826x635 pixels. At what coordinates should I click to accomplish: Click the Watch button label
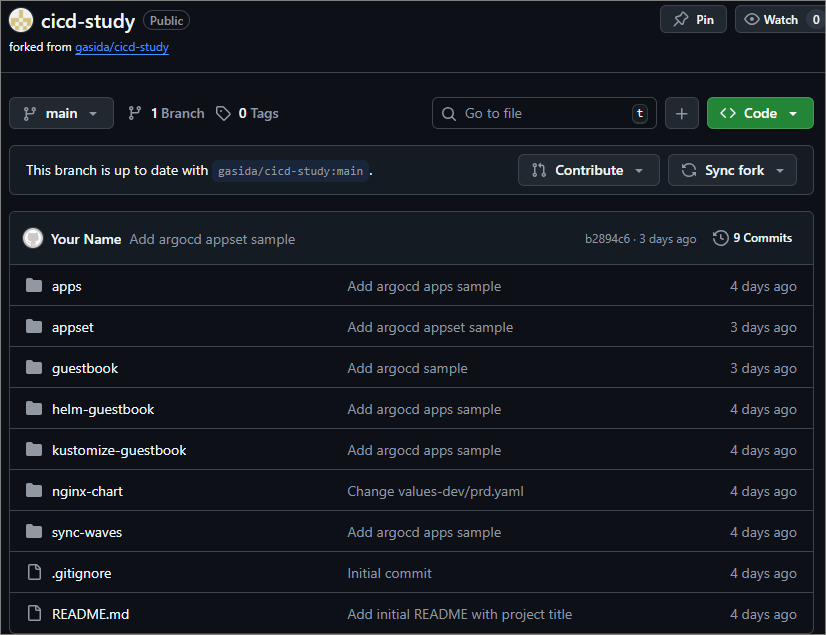(x=781, y=20)
